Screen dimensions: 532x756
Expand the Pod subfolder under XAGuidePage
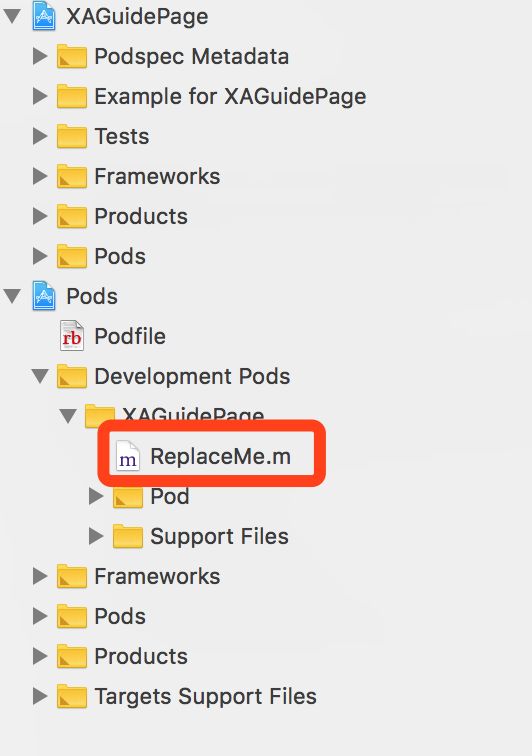point(96,496)
